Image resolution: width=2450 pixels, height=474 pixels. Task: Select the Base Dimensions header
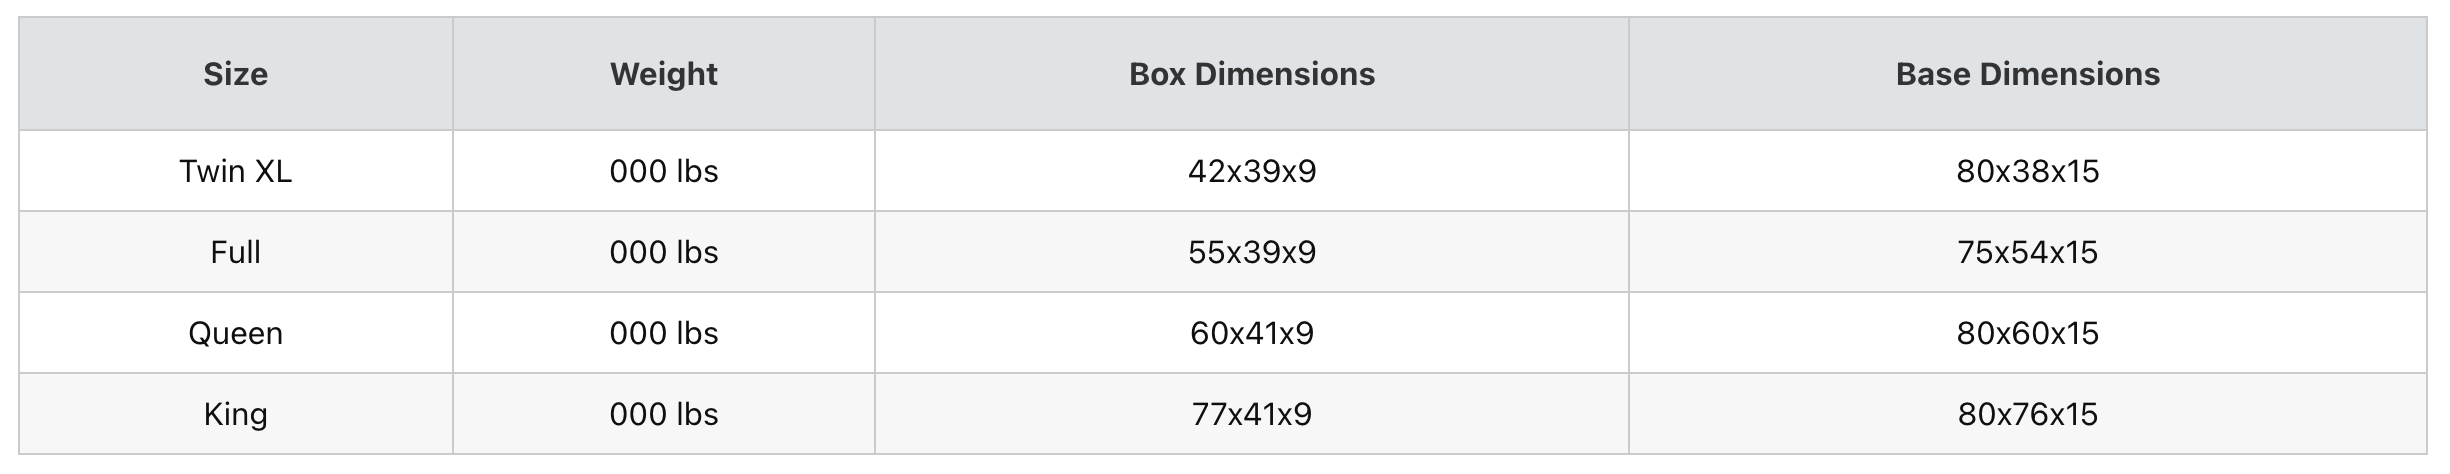[2028, 74]
